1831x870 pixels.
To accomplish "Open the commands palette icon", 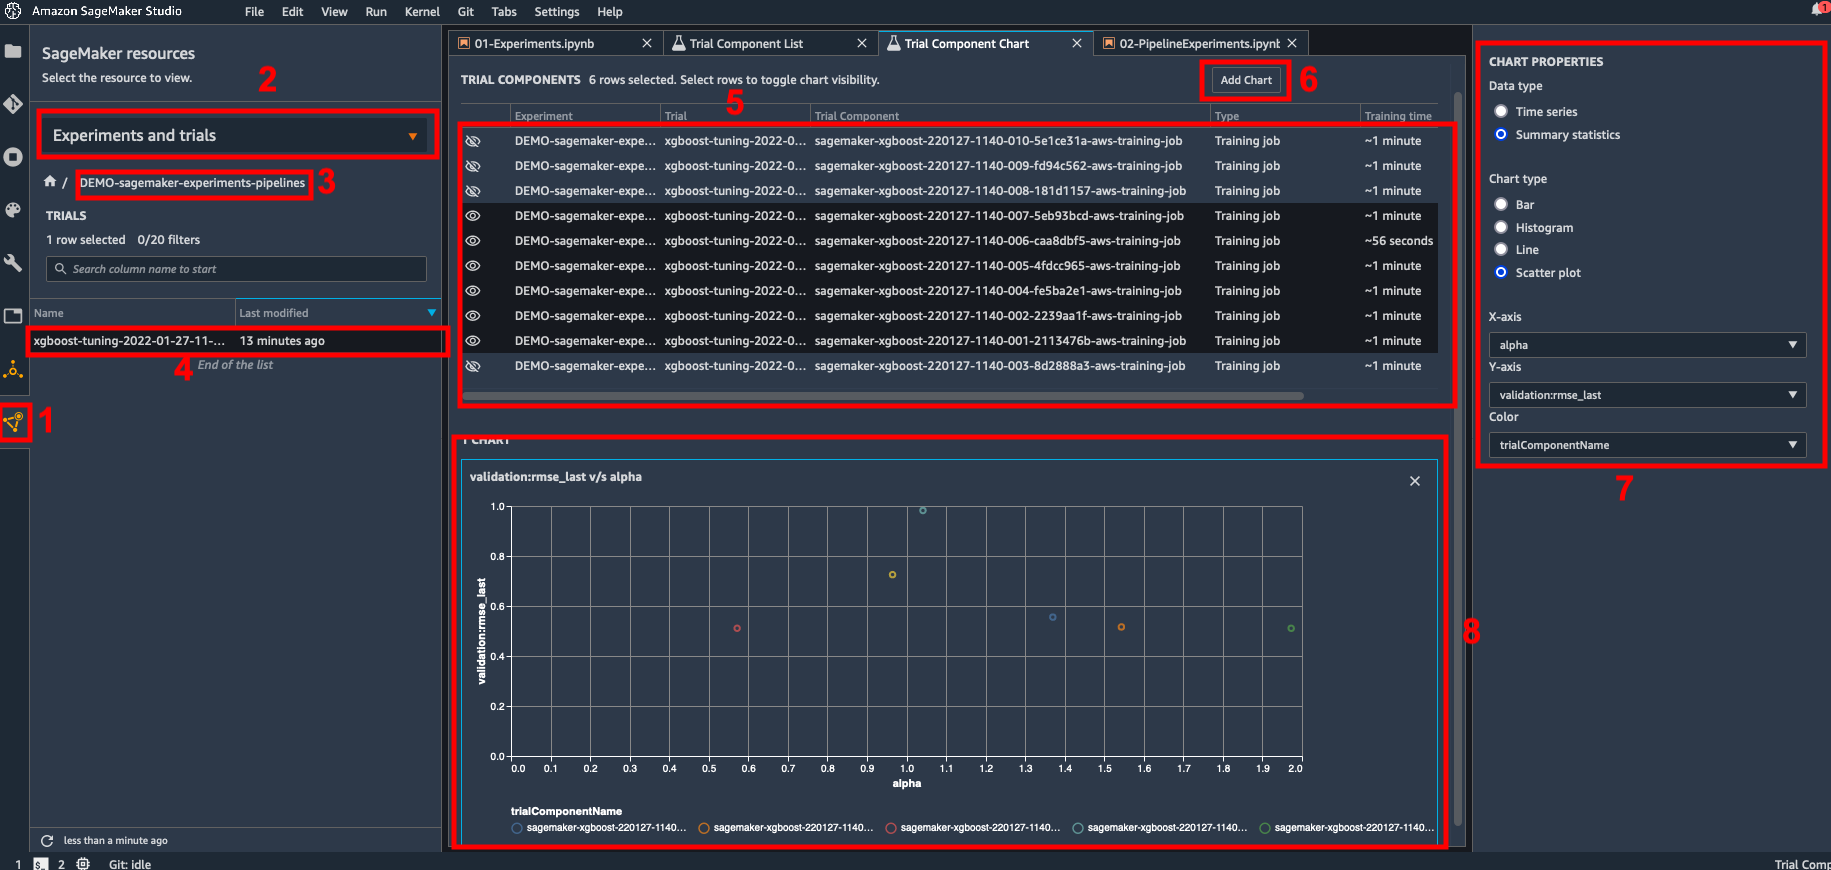I will (13, 210).
